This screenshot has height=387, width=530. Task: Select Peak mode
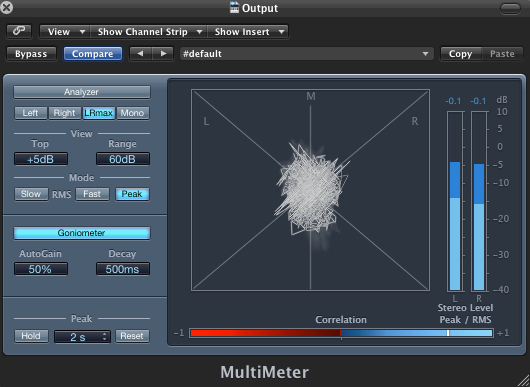pyautogui.click(x=132, y=194)
